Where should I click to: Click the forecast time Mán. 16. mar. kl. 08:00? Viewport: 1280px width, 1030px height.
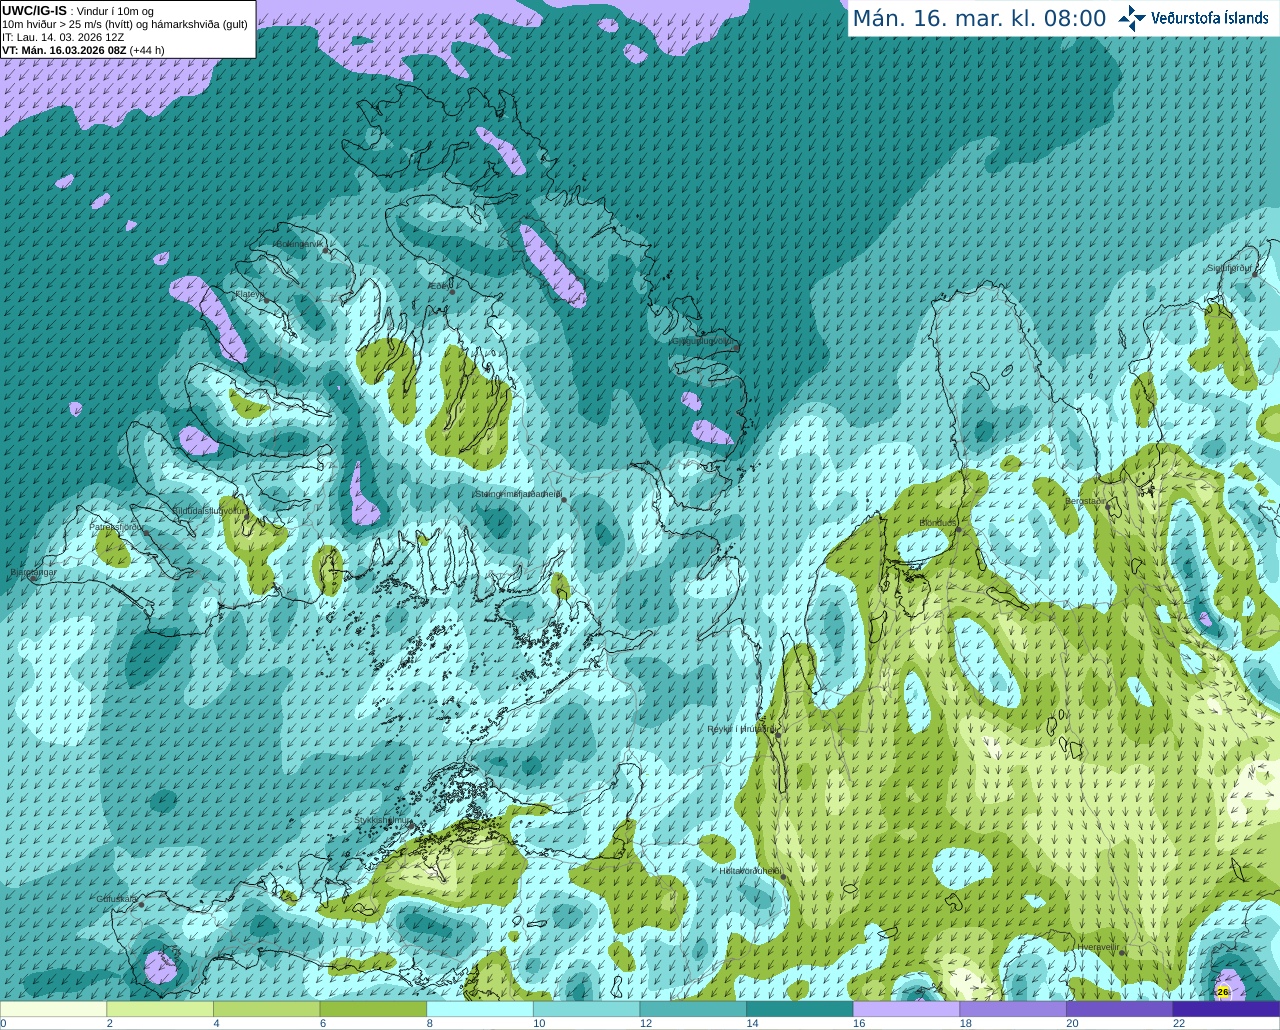(x=979, y=19)
